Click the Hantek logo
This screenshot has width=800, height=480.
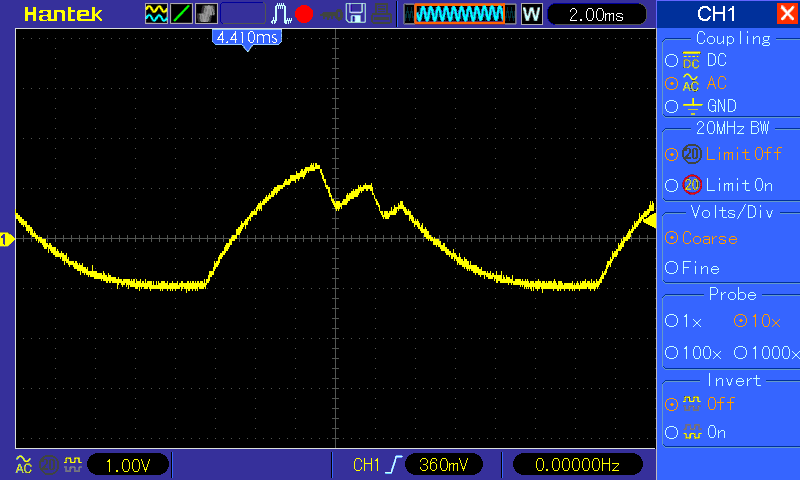click(63, 14)
